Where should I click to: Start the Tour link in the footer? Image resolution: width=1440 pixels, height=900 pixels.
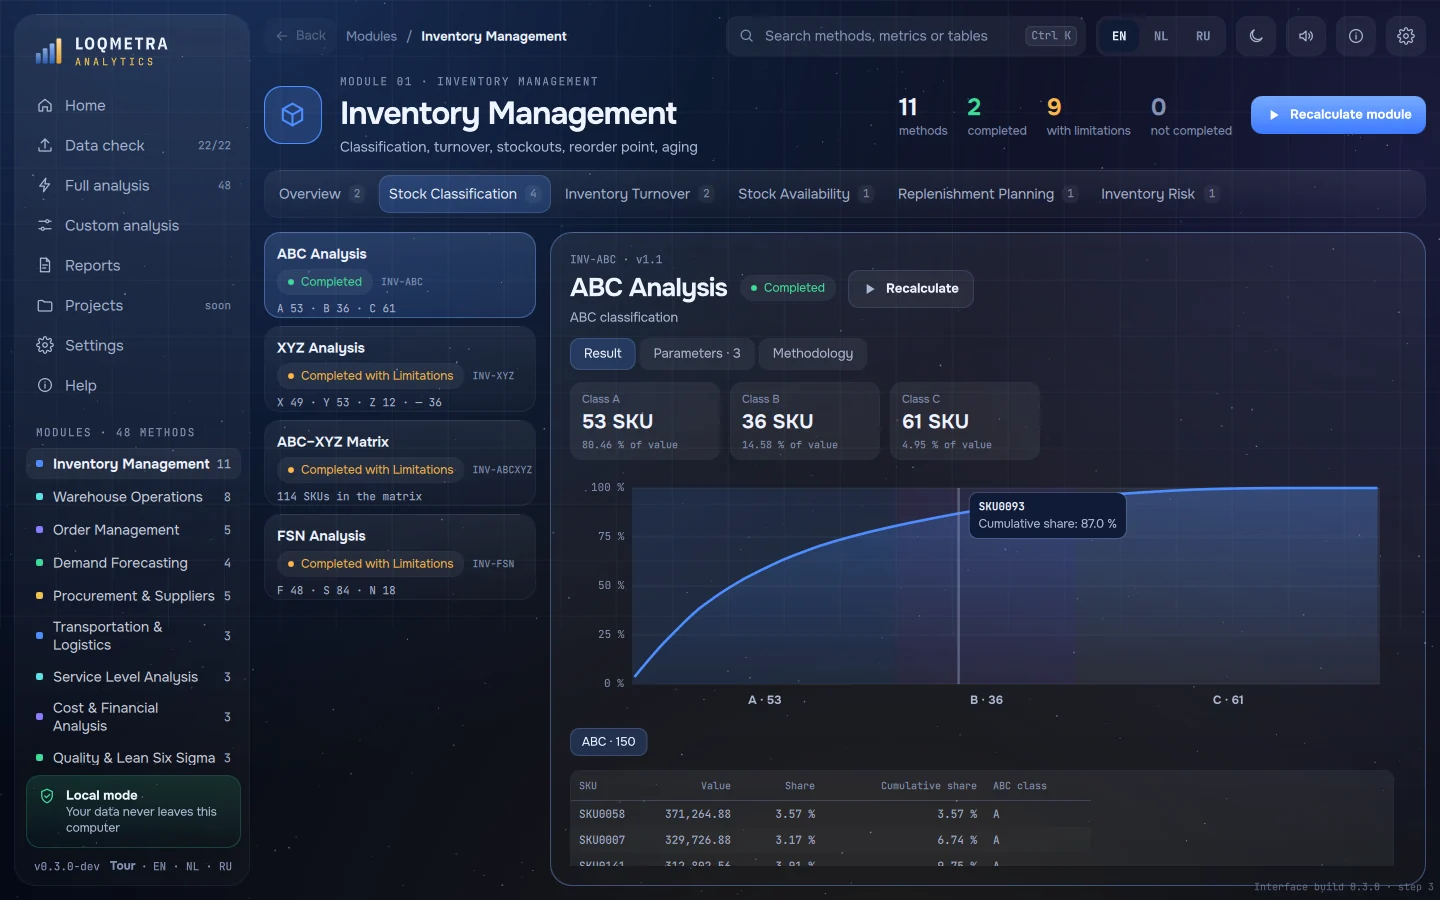123,866
